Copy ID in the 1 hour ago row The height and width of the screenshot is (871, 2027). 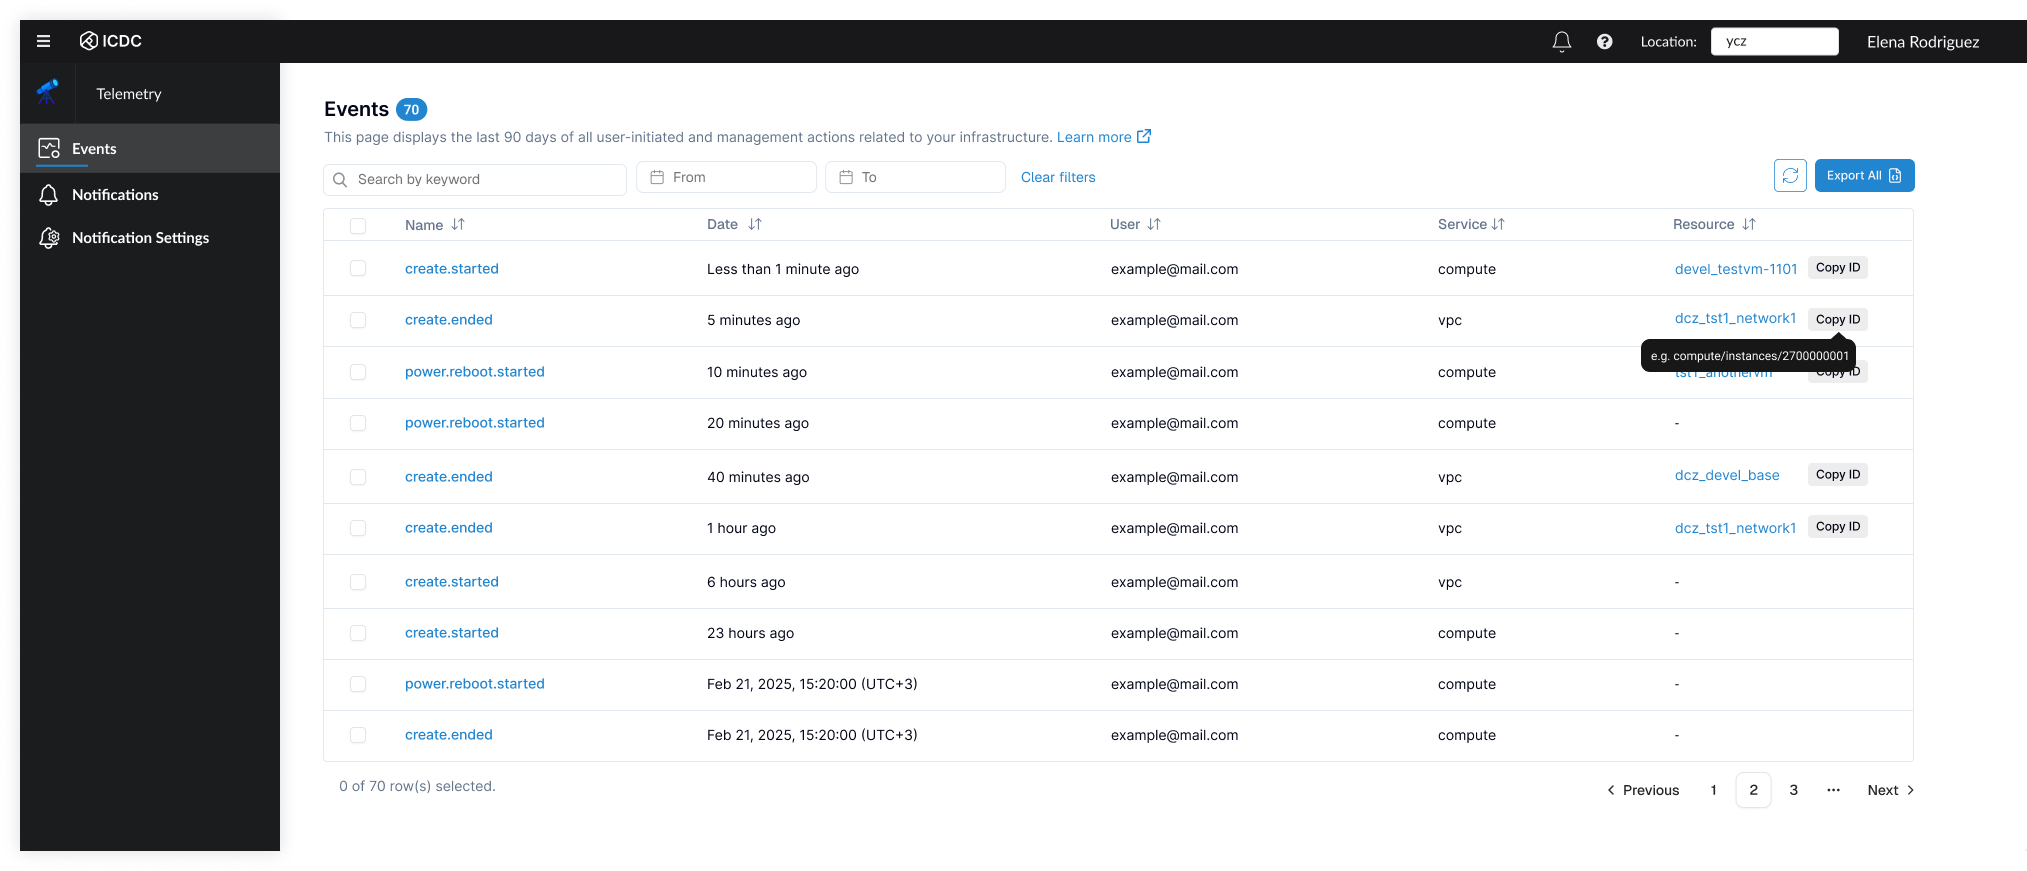point(1837,526)
